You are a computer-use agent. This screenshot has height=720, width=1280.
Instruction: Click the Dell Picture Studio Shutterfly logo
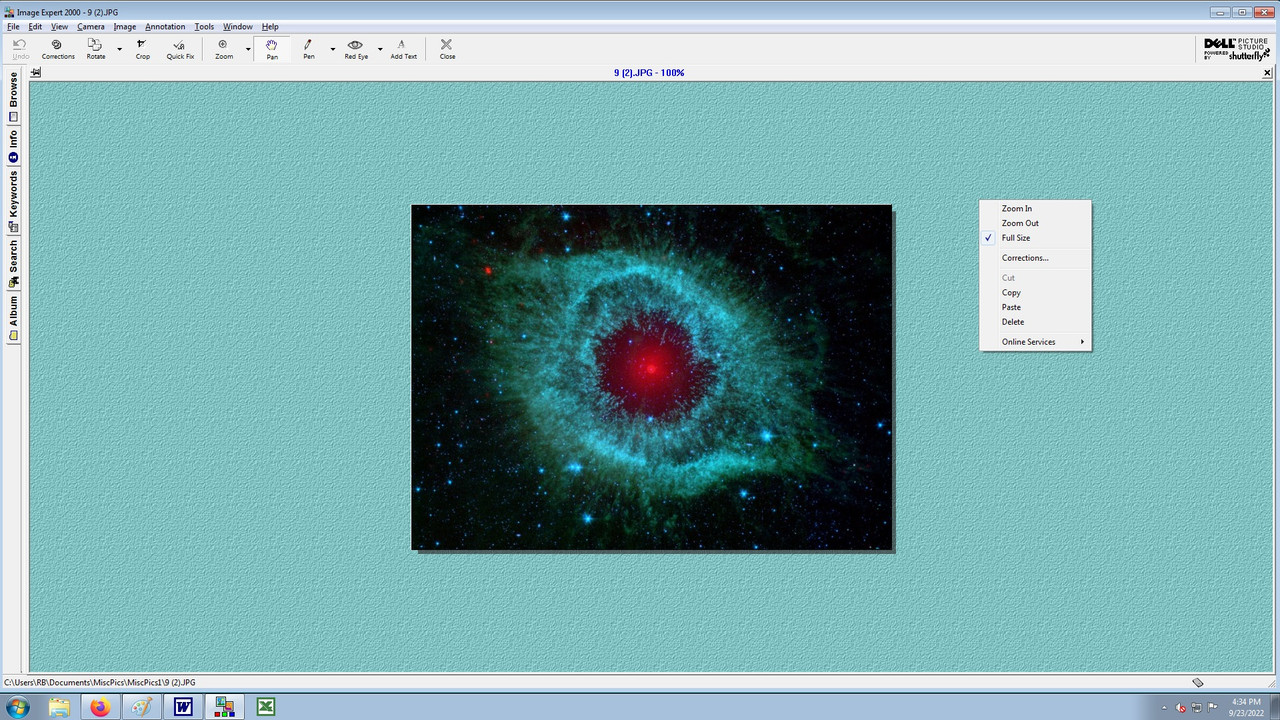click(x=1236, y=49)
